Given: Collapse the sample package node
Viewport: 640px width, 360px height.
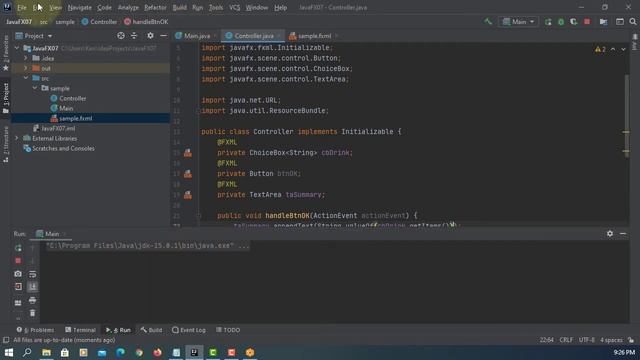Looking at the screenshot, I should pyautogui.click(x=35, y=88).
